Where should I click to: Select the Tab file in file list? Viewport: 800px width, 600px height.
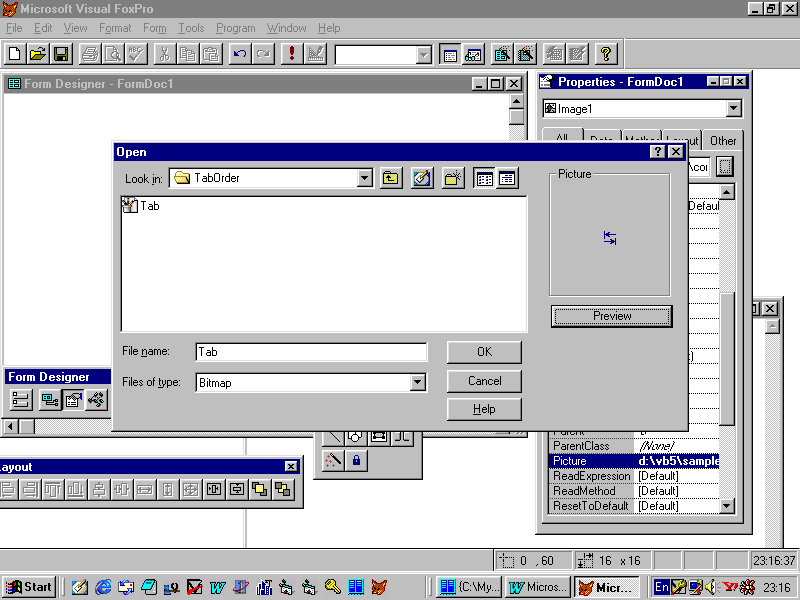tap(141, 206)
